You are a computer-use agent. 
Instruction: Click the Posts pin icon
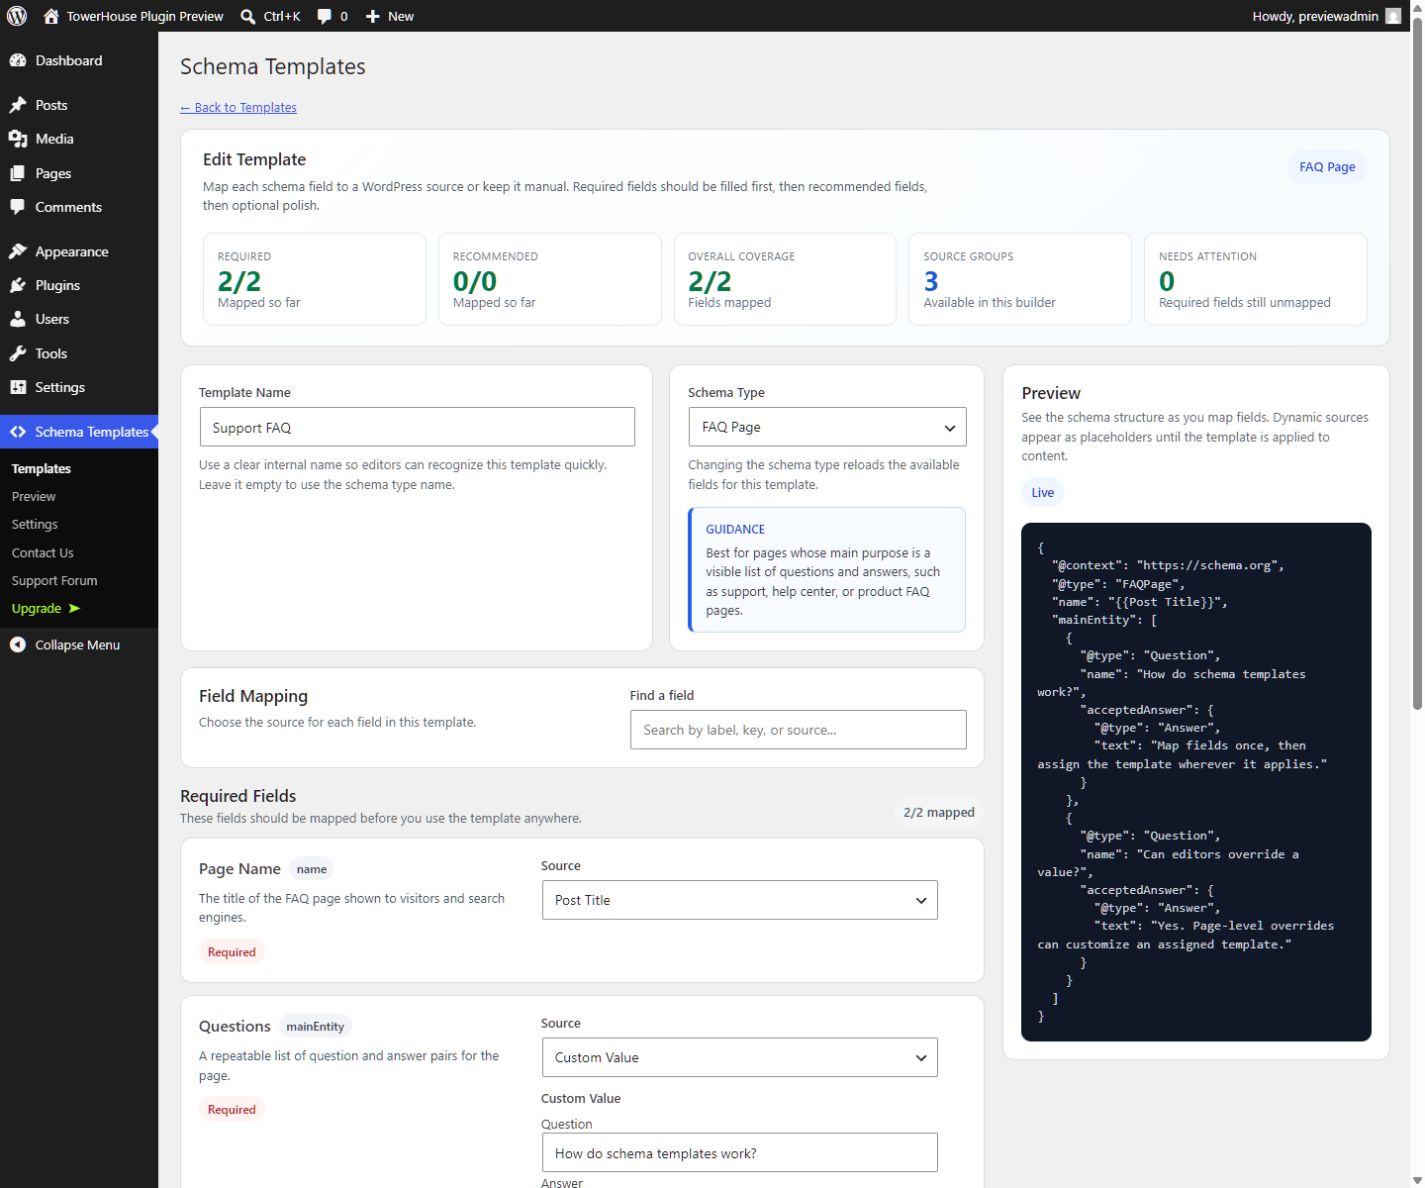coord(18,105)
